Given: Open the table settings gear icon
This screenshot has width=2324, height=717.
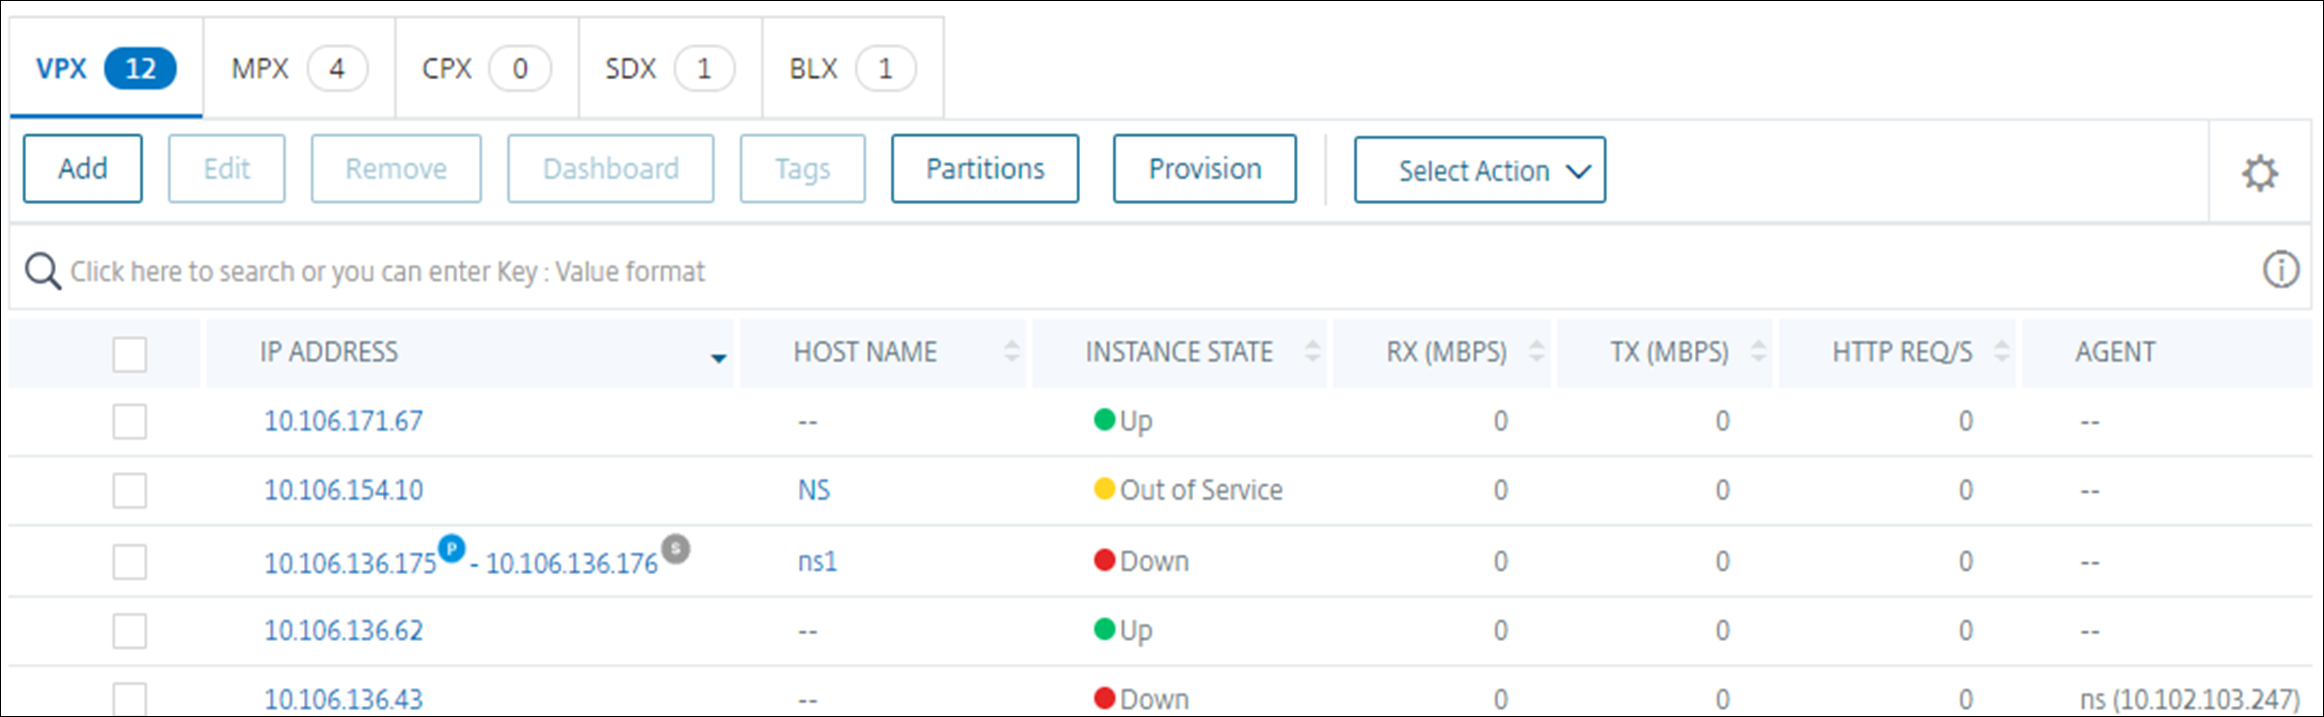Looking at the screenshot, I should click(2259, 173).
